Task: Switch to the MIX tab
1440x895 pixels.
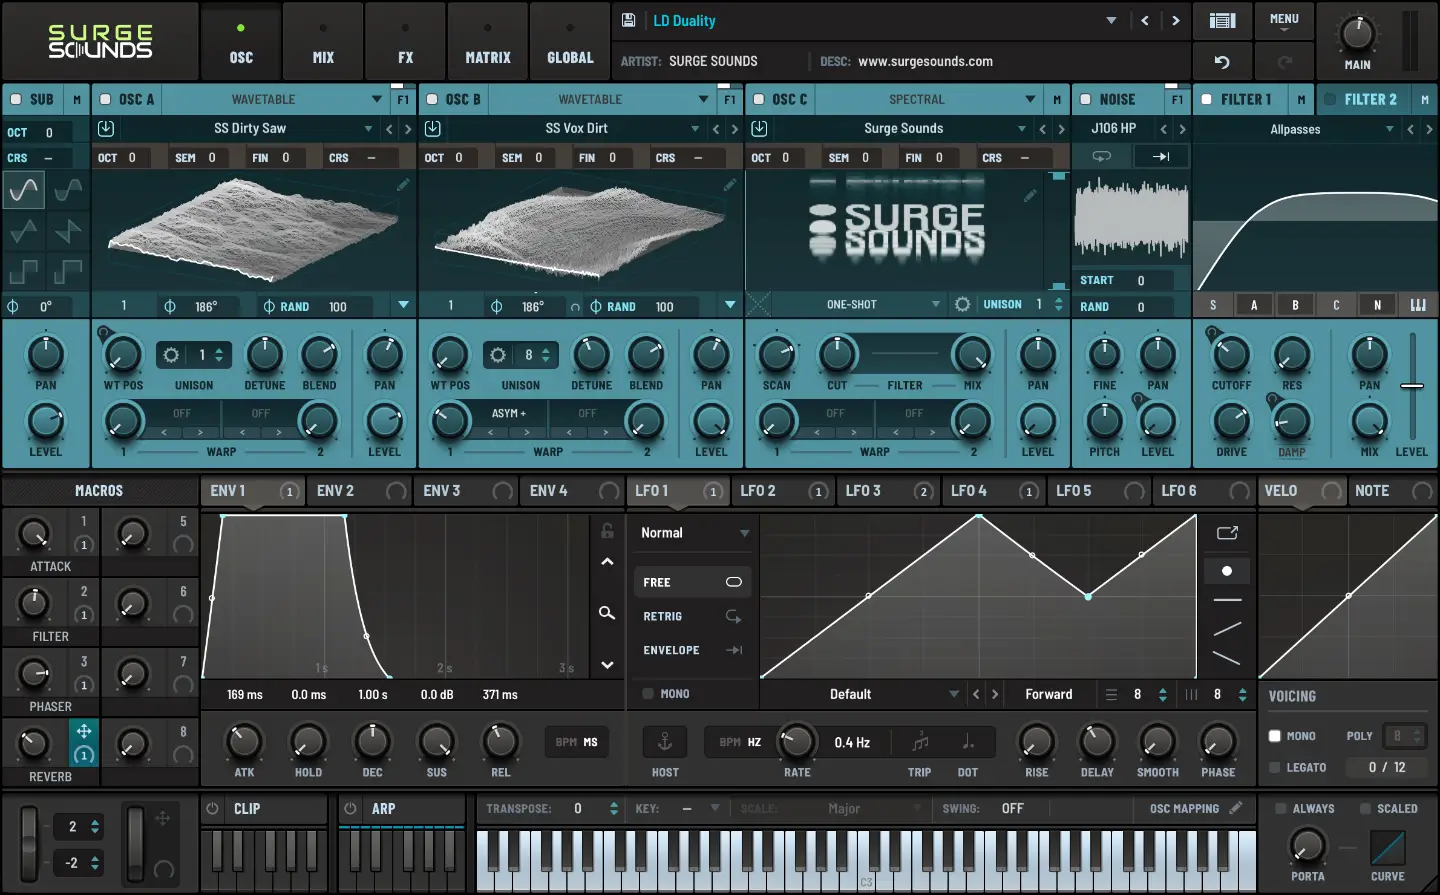Action: (323, 42)
